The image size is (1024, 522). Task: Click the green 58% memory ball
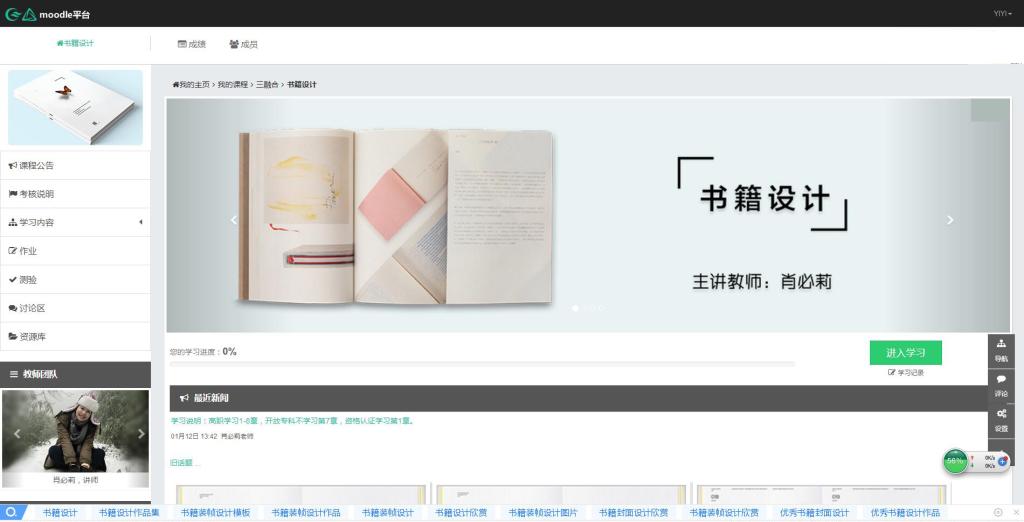(955, 461)
